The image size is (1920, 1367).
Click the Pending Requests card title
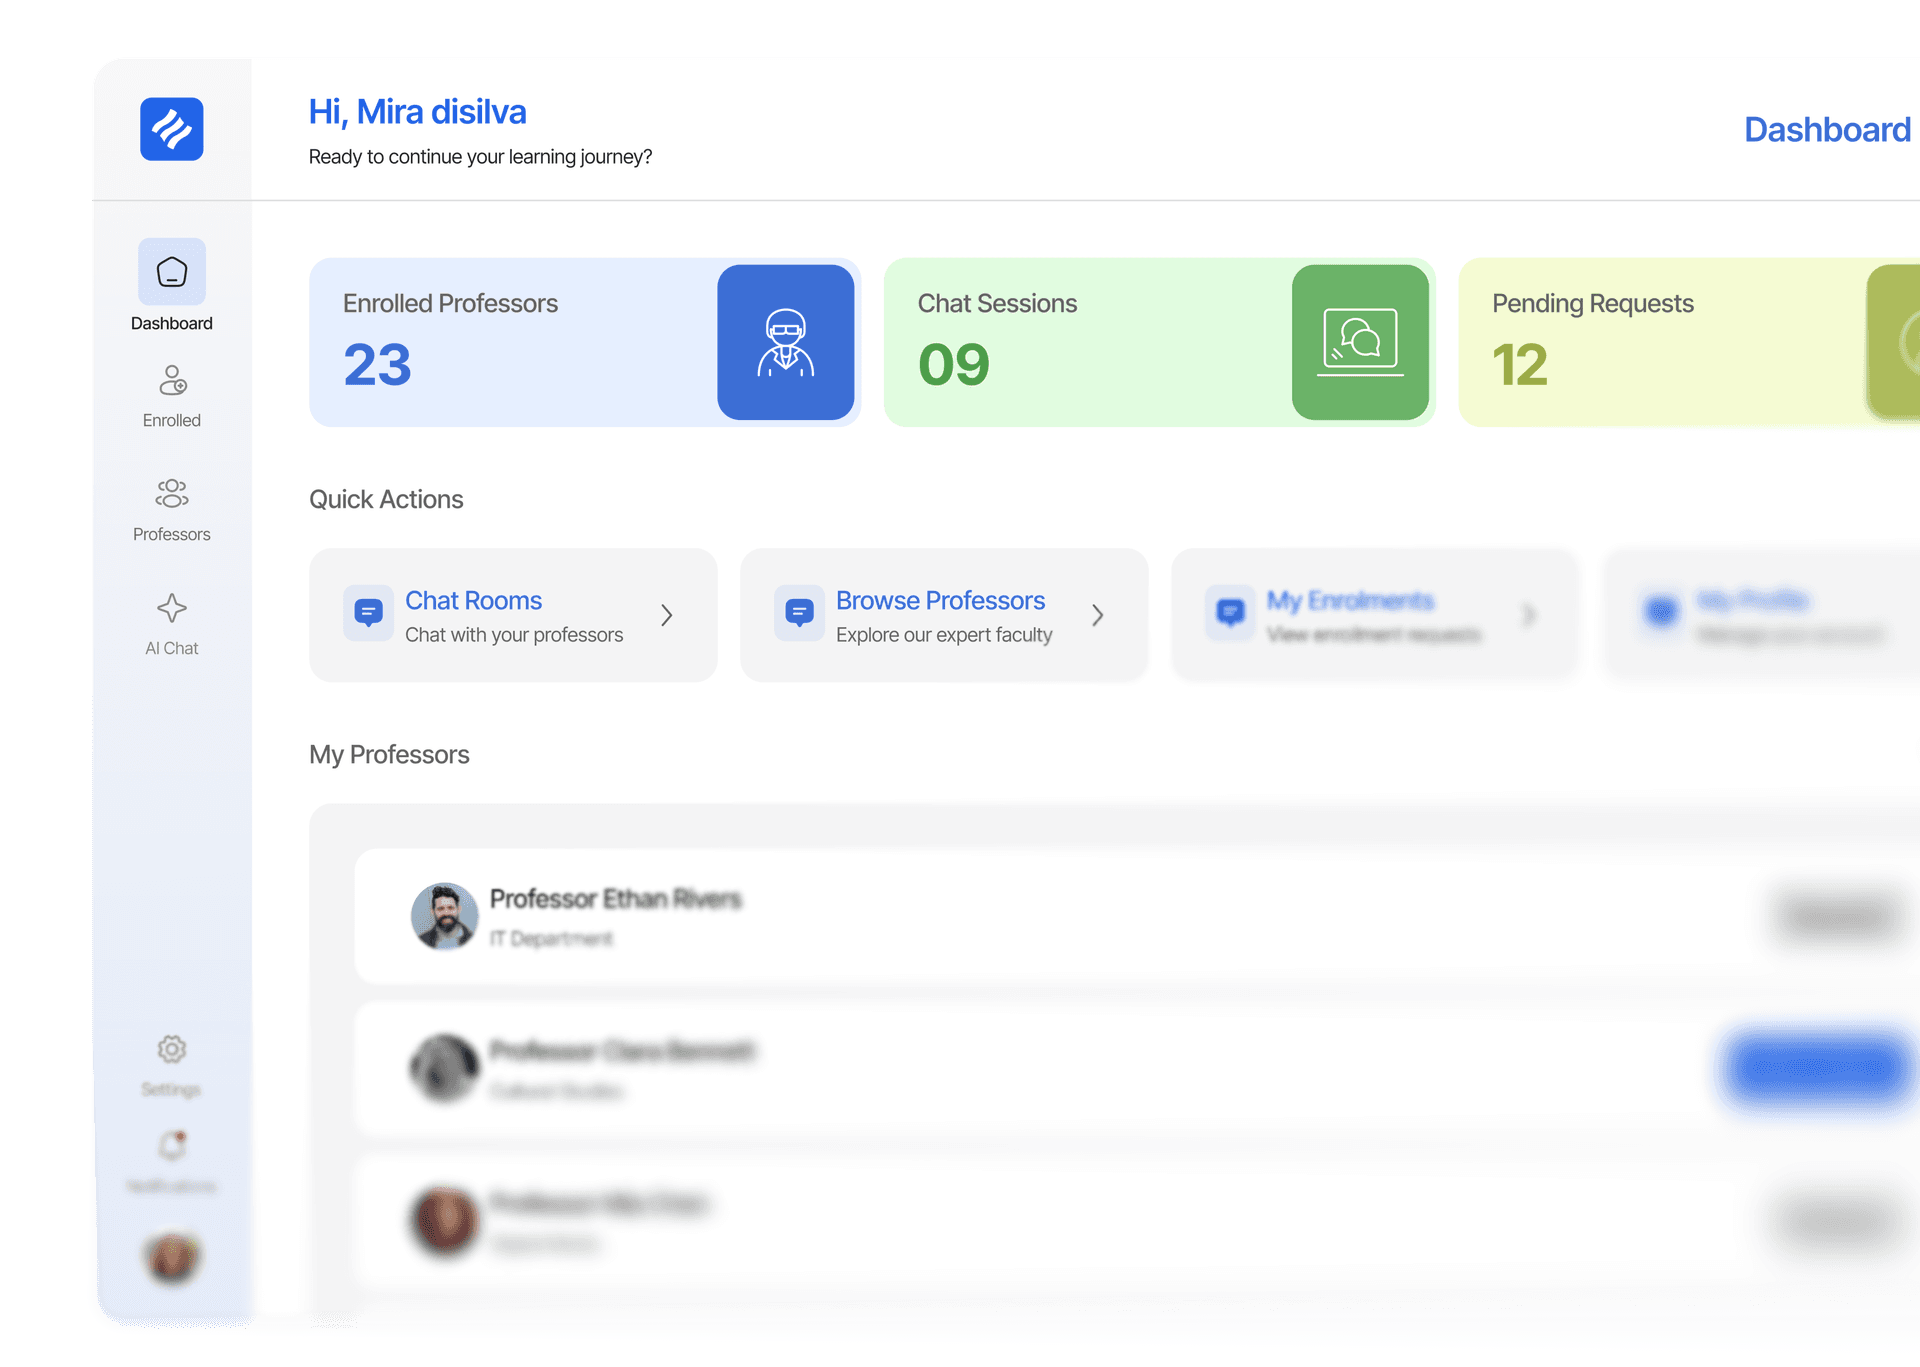click(1593, 303)
